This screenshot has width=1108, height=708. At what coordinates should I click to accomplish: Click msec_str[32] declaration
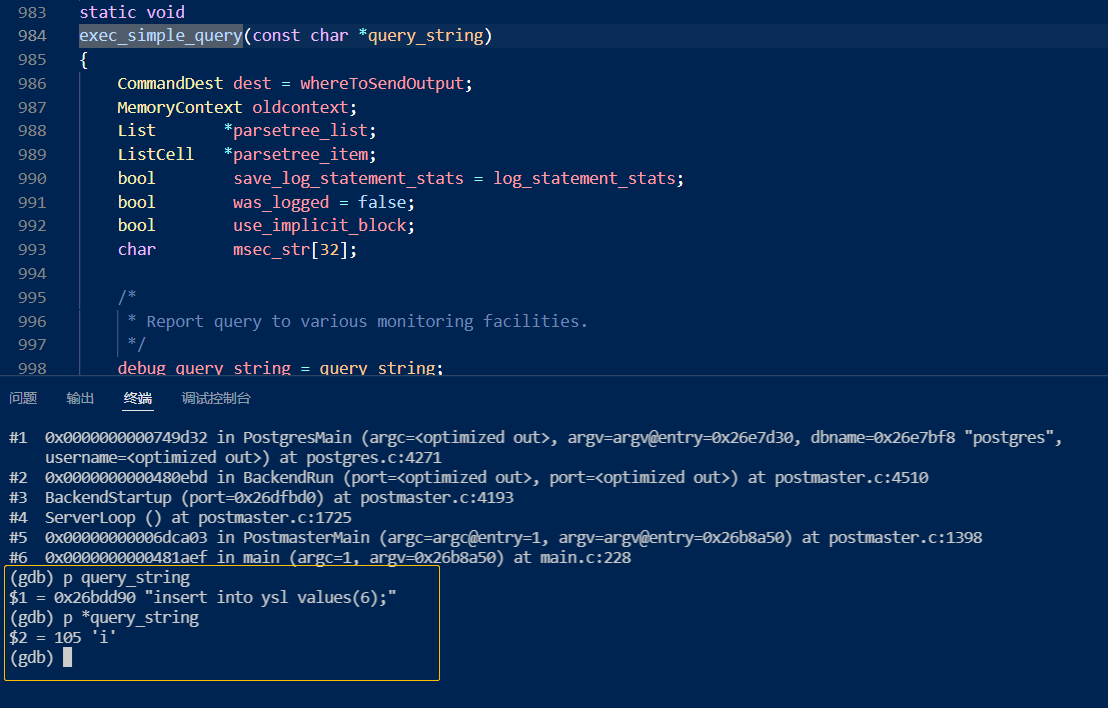pos(294,250)
